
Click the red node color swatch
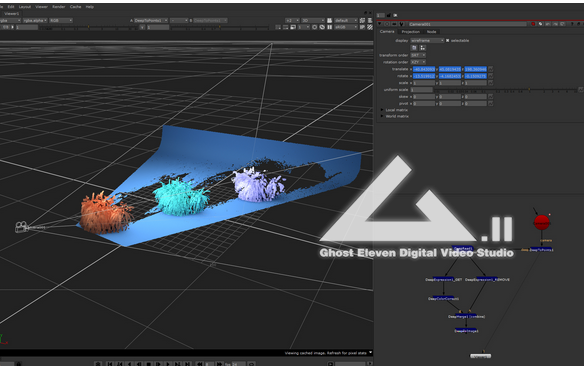tap(533, 24)
